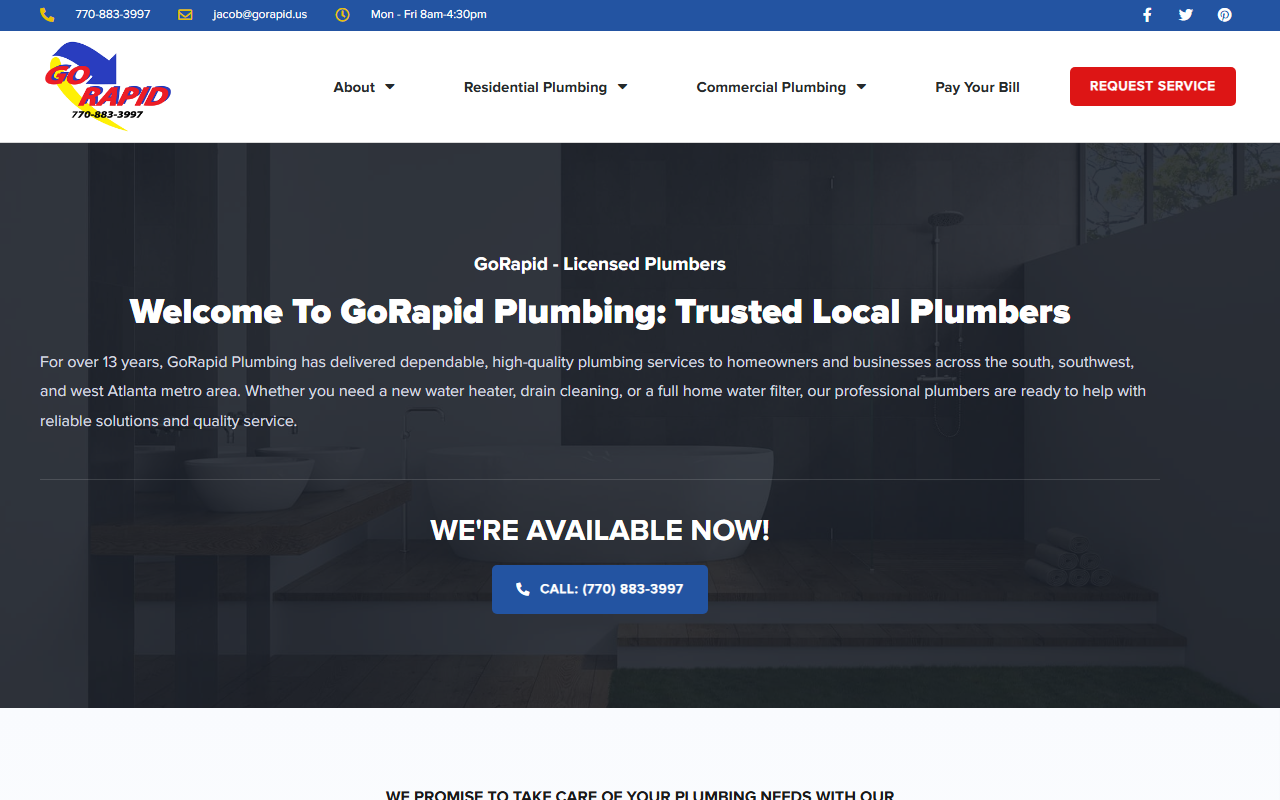This screenshot has width=1280, height=800.
Task: Expand the About dropdown arrow
Action: (x=390, y=87)
